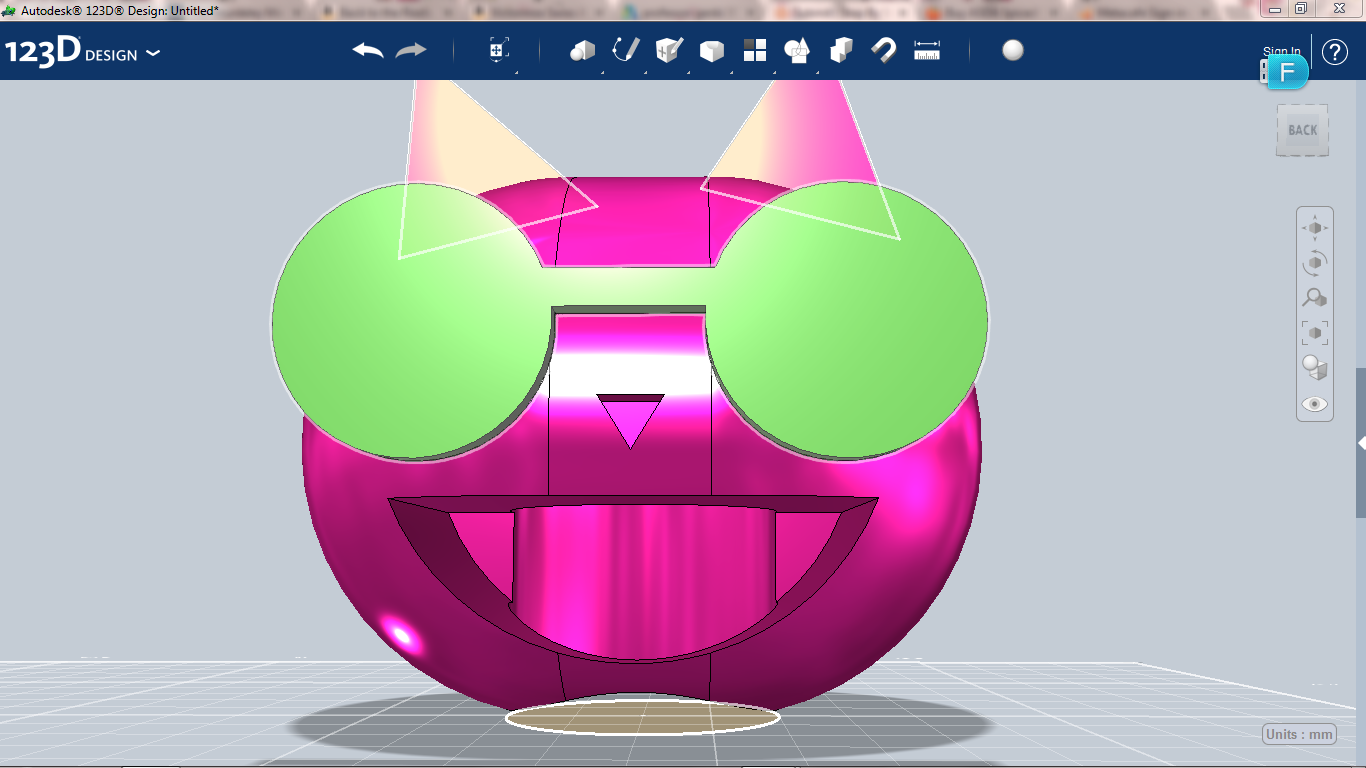Image resolution: width=1366 pixels, height=768 pixels.
Task: Open the Modify solid tool
Action: [x=712, y=50]
